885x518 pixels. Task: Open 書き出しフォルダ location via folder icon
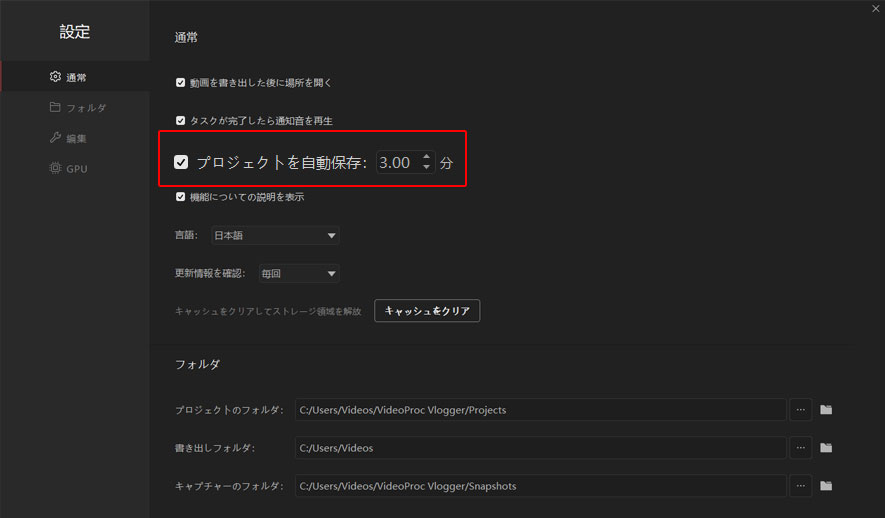[826, 447]
